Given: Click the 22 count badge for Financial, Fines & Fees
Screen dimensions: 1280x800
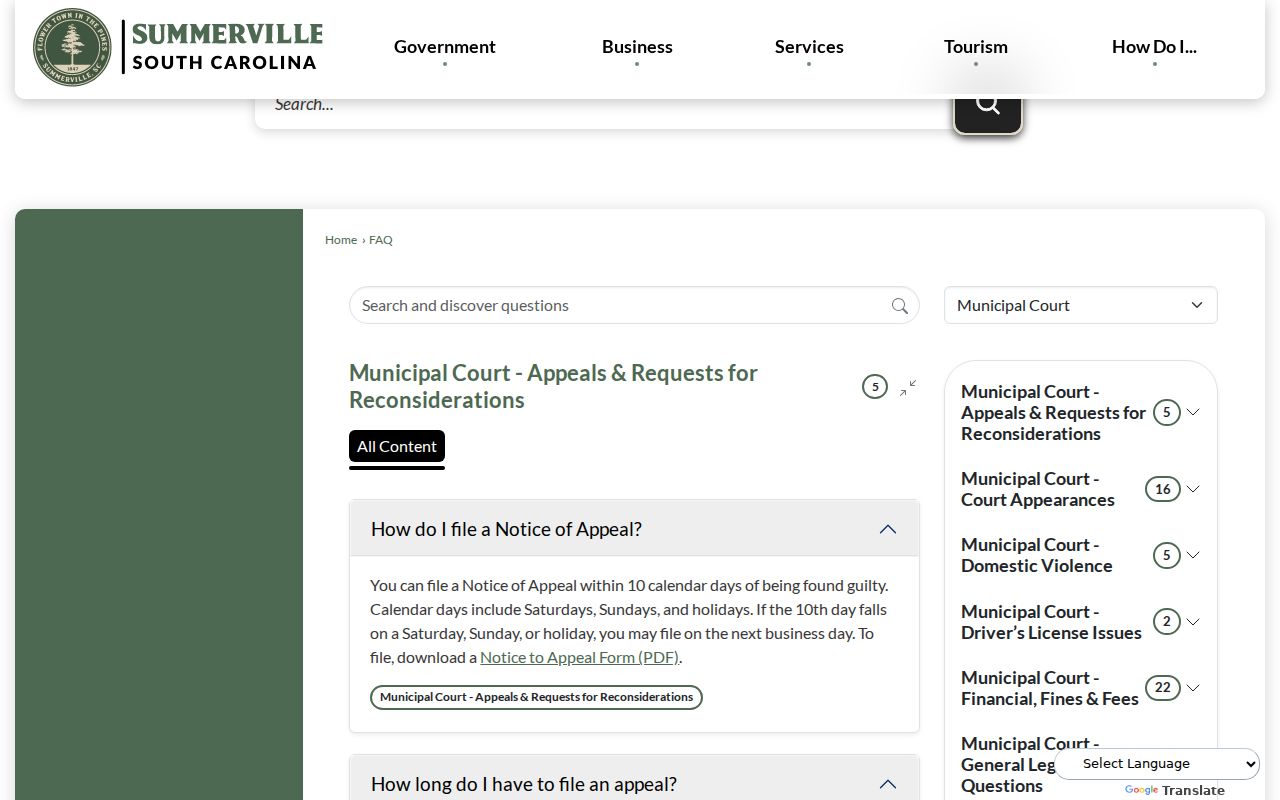Looking at the screenshot, I should coord(1163,688).
